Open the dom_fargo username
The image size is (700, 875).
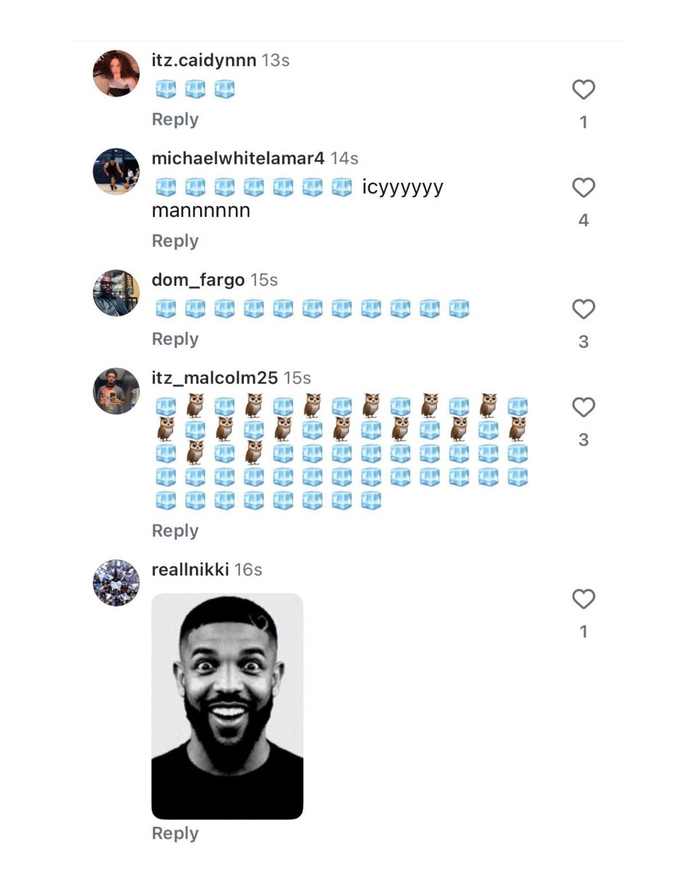coord(198,280)
